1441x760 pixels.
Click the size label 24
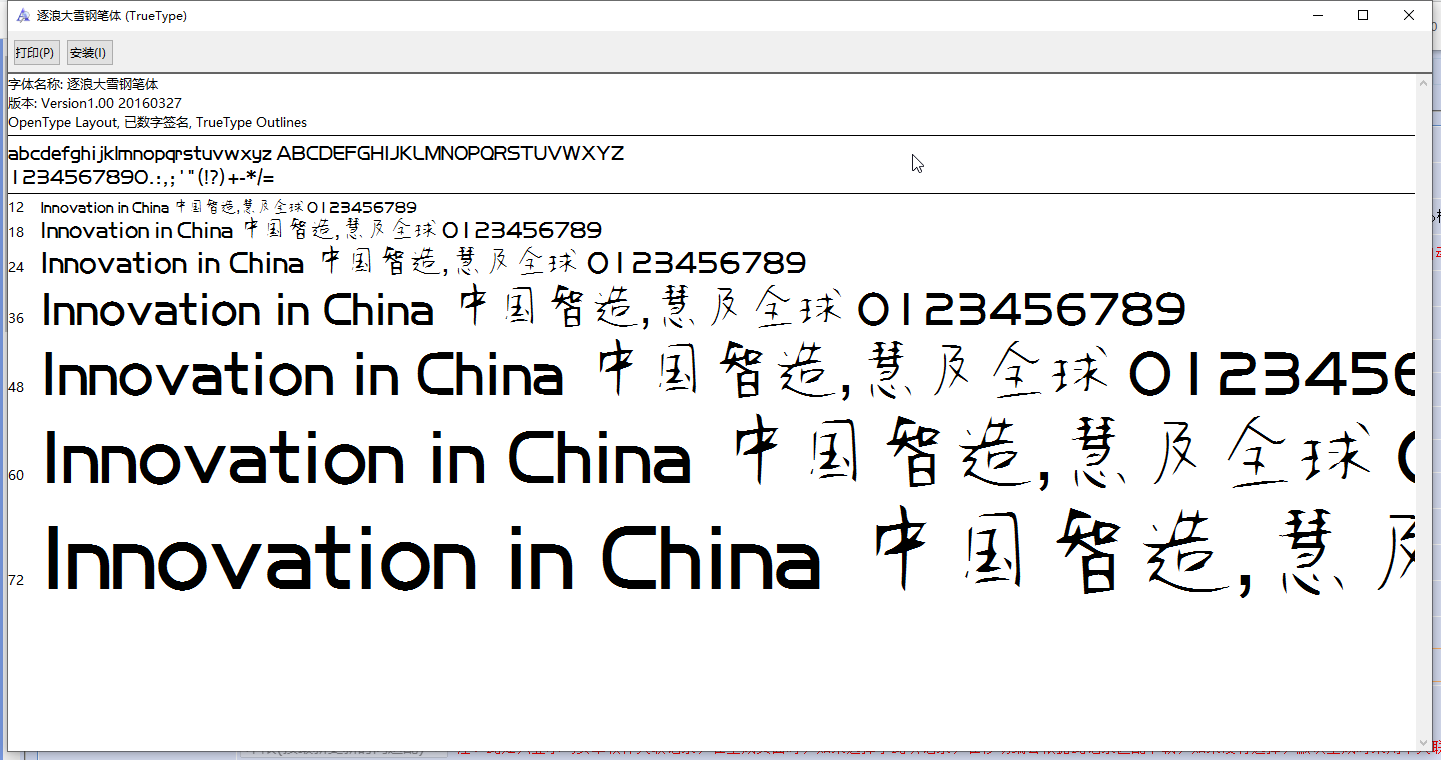16,266
